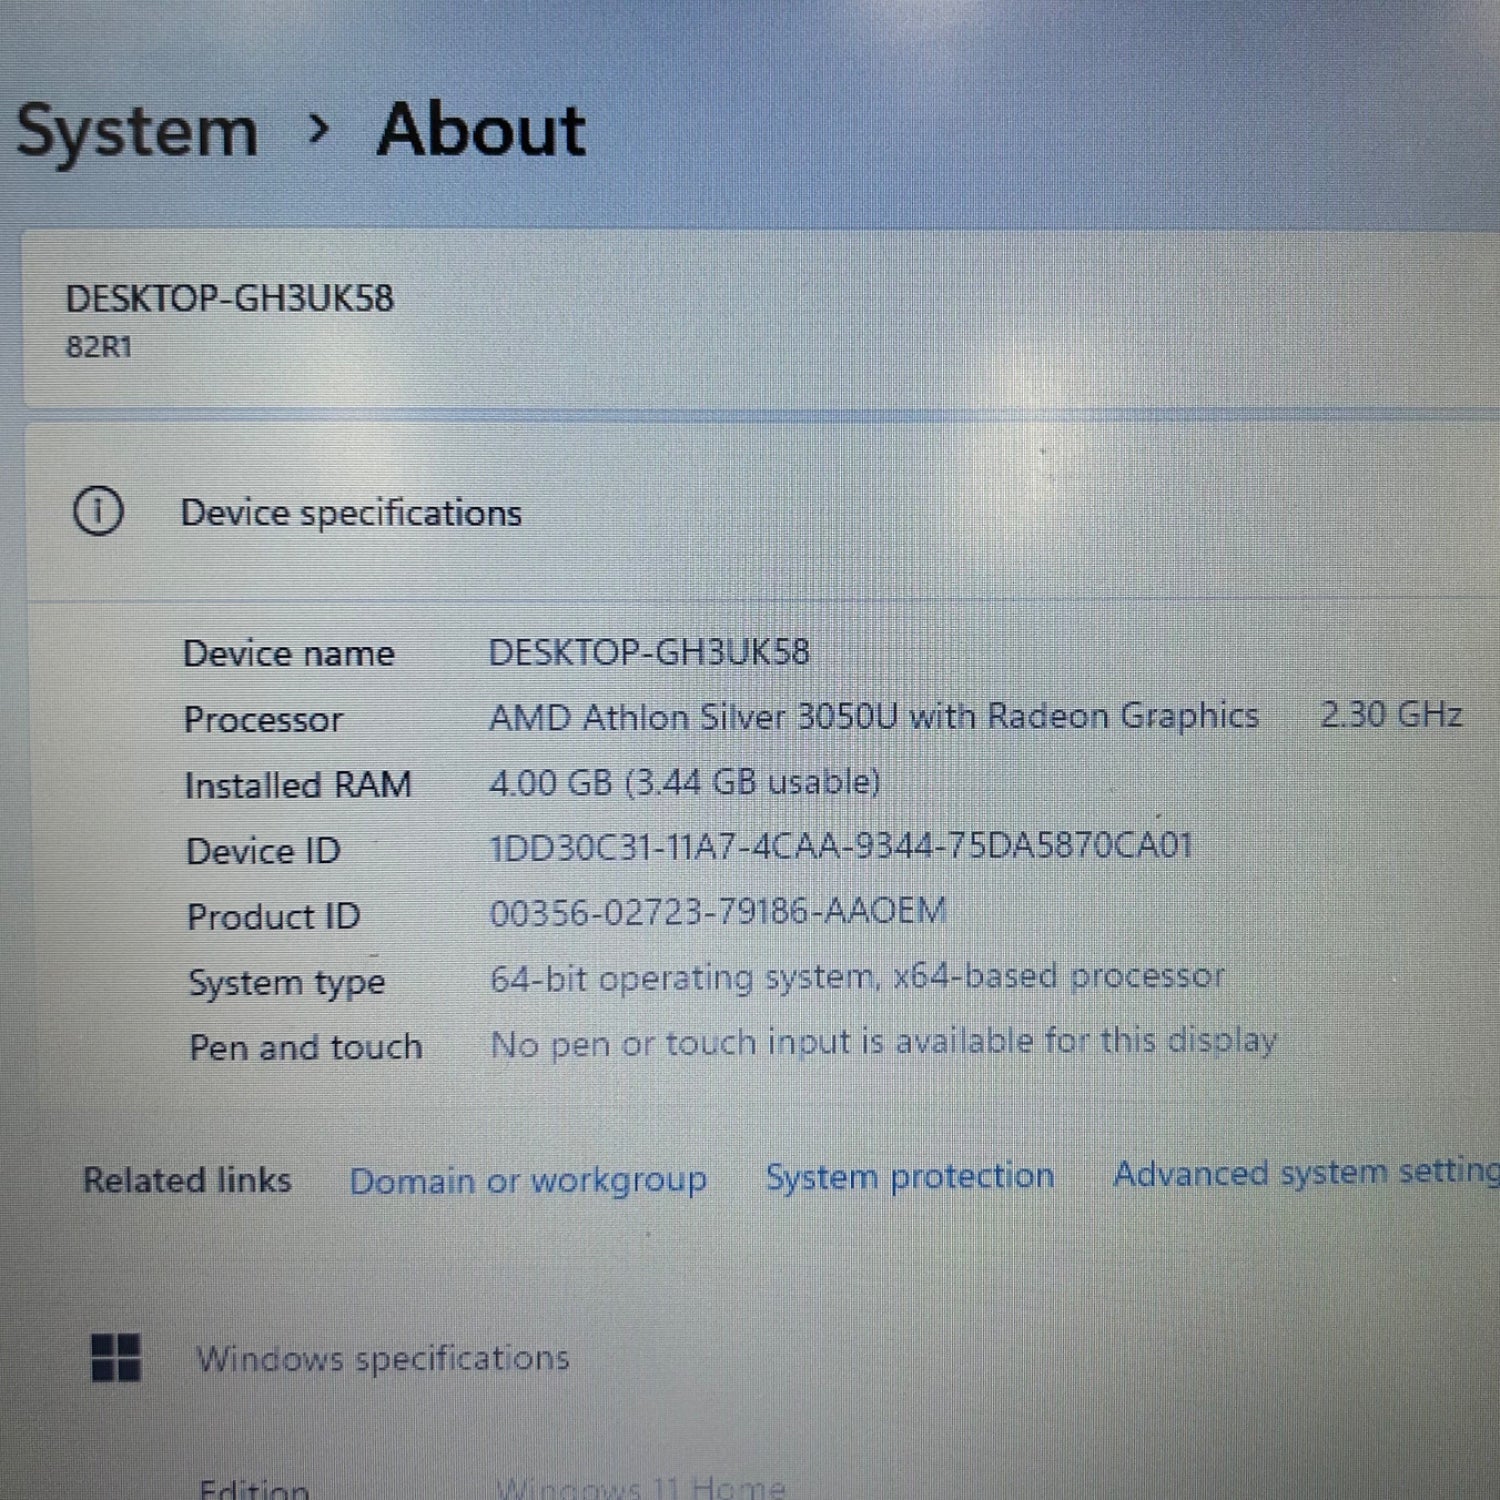The image size is (1500, 1500).
Task: Click the AMD Athlon Silver processor value
Action: click(x=873, y=717)
